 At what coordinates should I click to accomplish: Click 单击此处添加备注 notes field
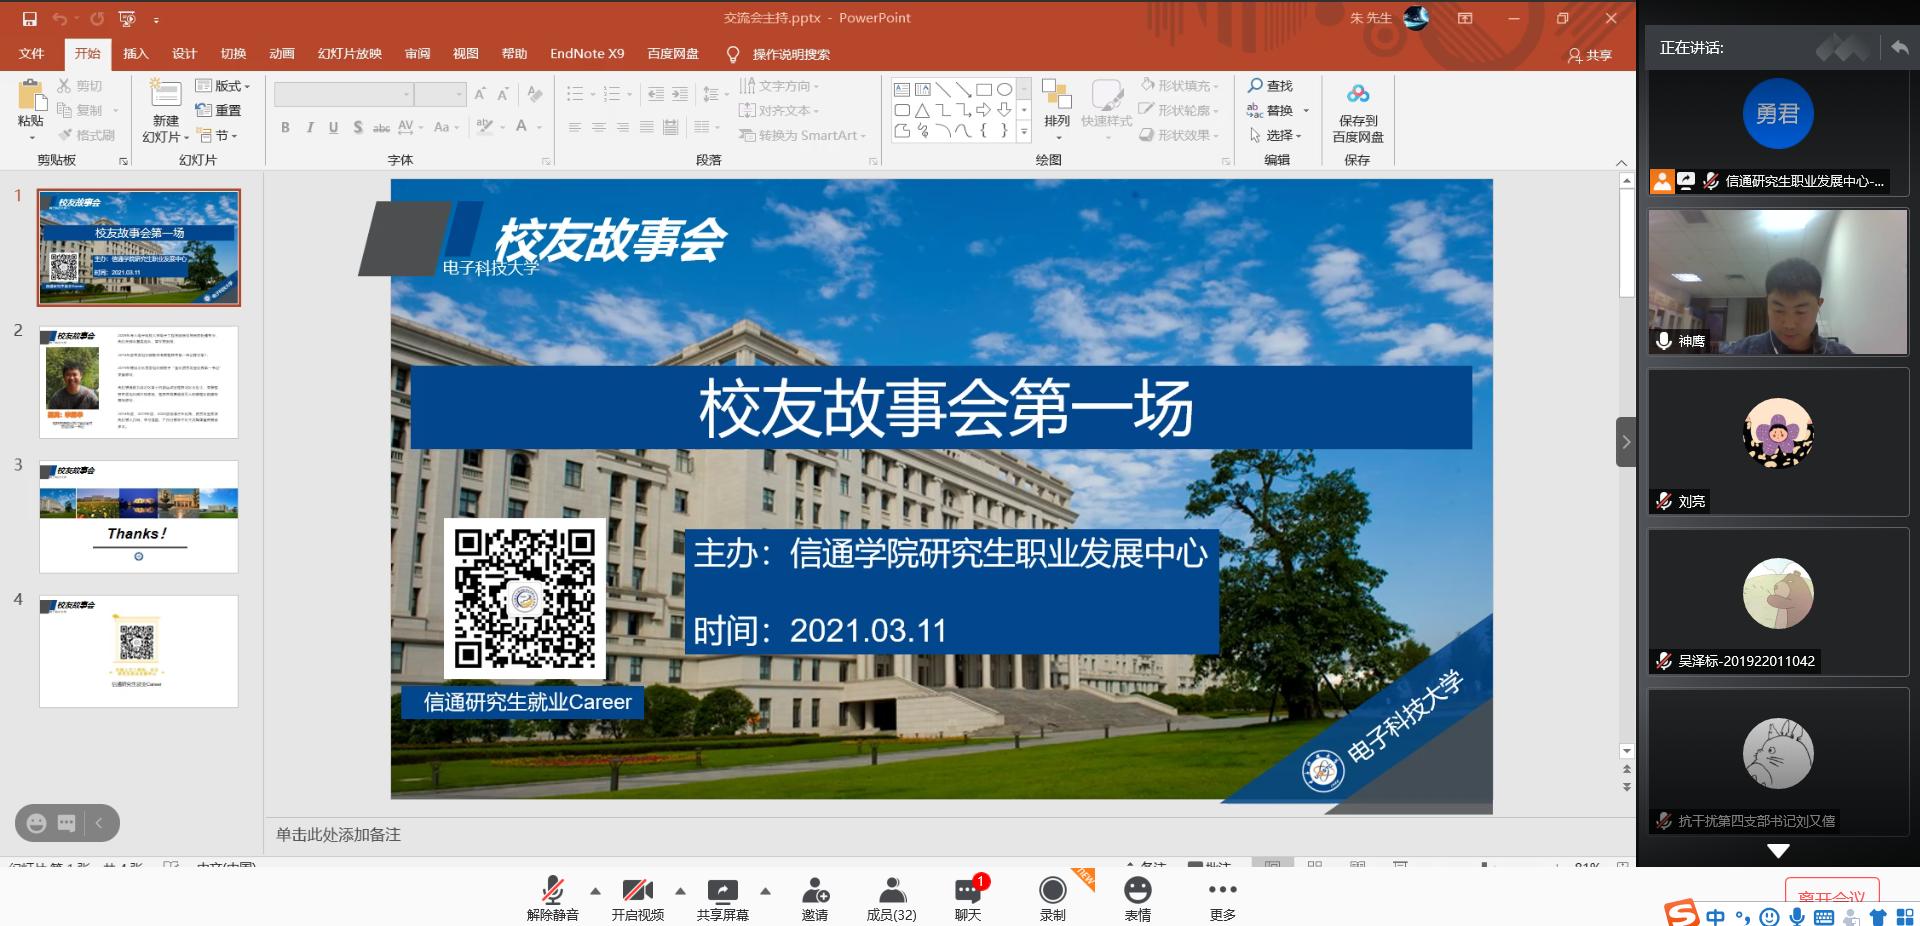338,834
